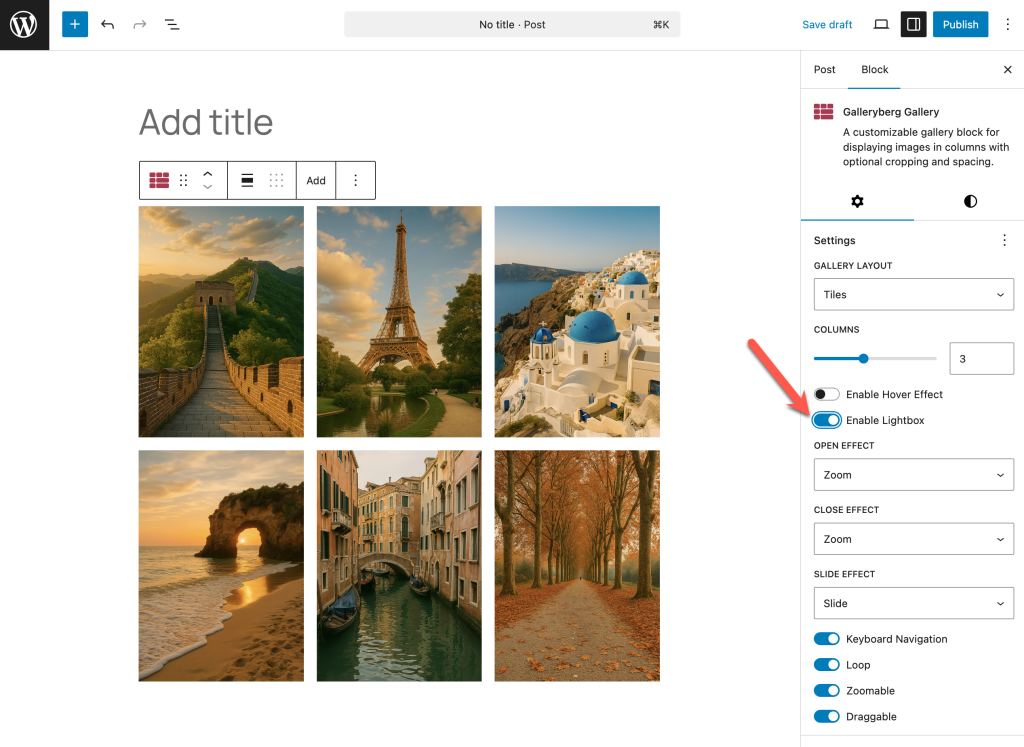Expand the Open Effect dropdown
The image size is (1024, 747).
[913, 475]
